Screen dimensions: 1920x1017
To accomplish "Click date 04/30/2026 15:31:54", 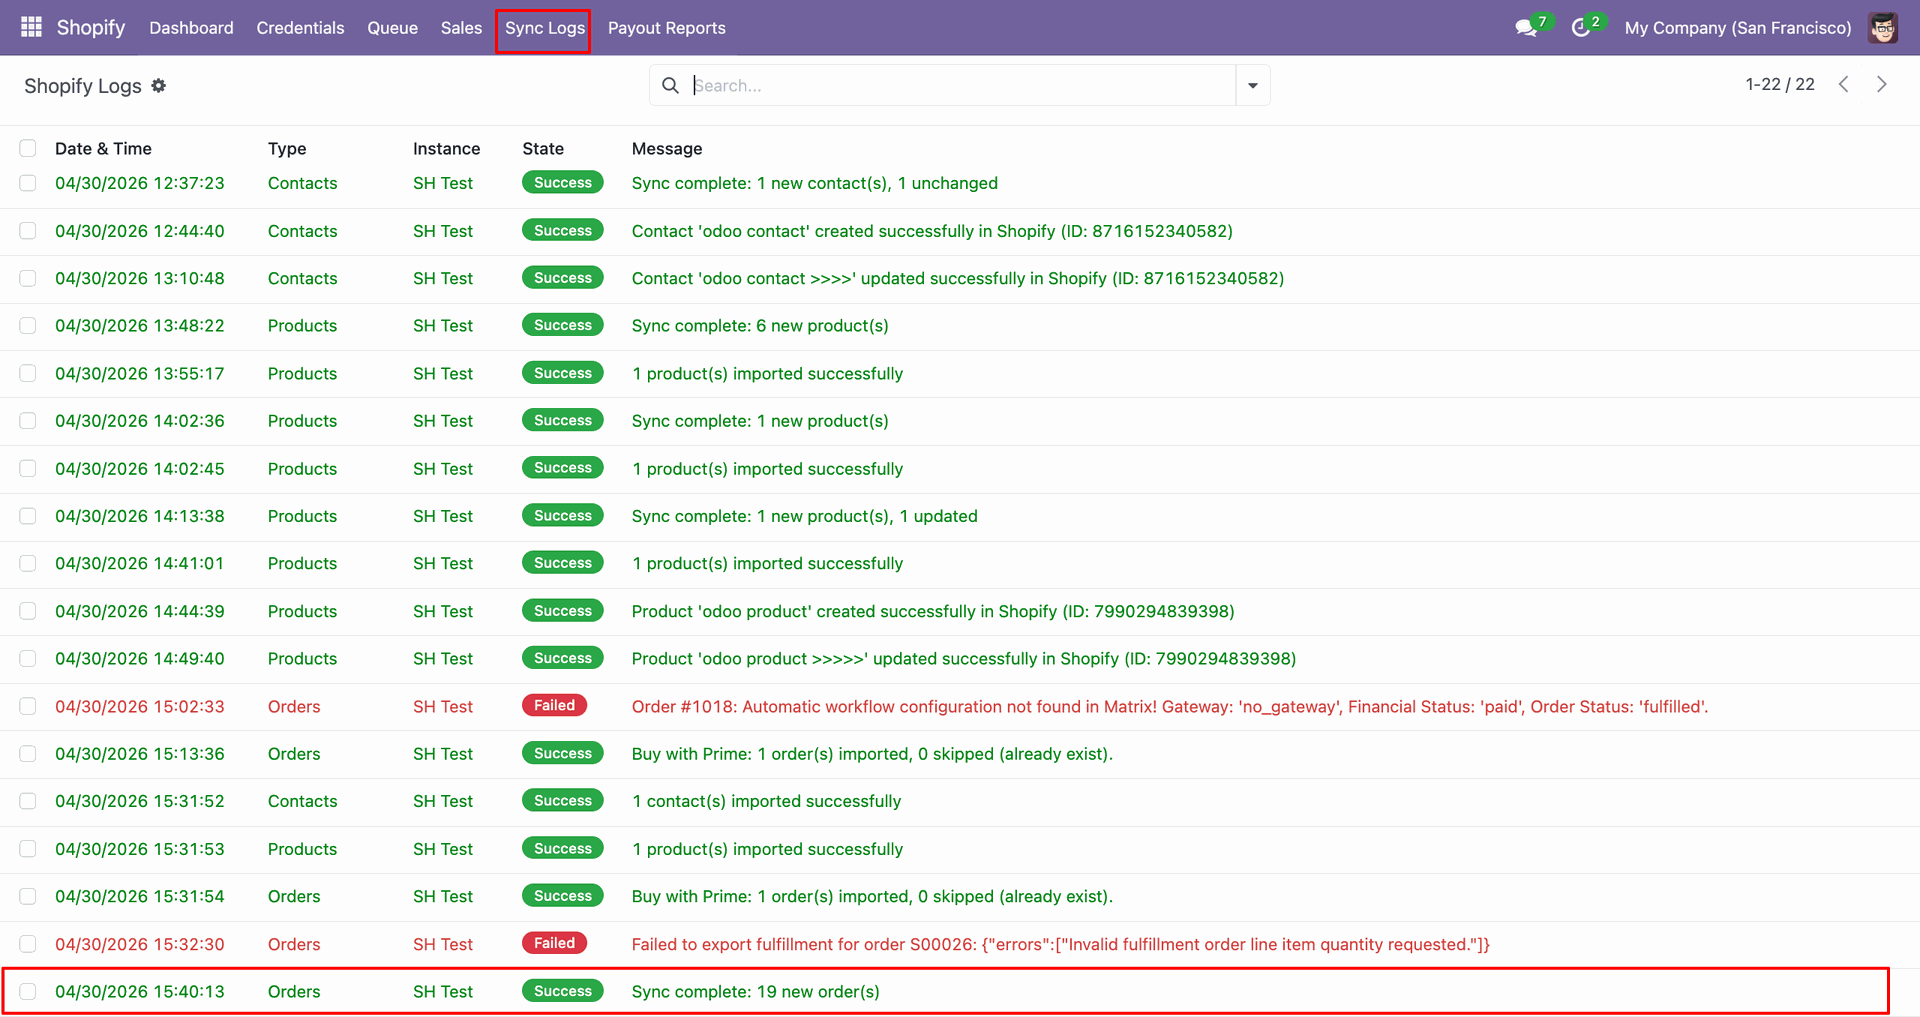I will 140,897.
